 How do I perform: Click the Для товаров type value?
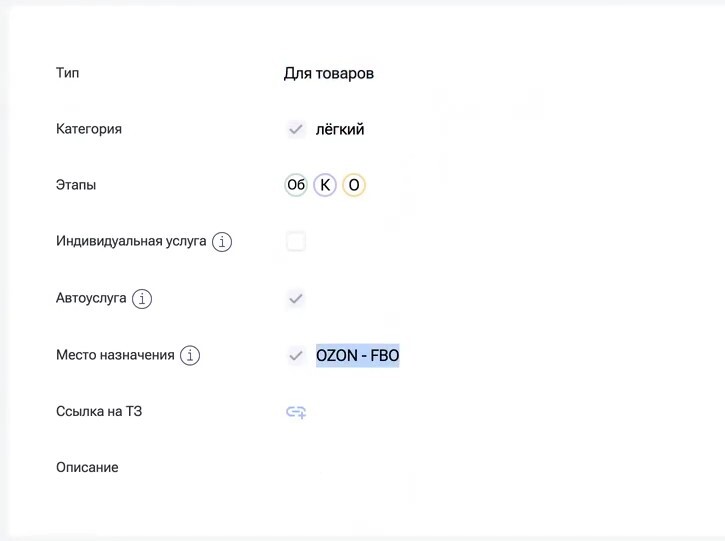[329, 73]
